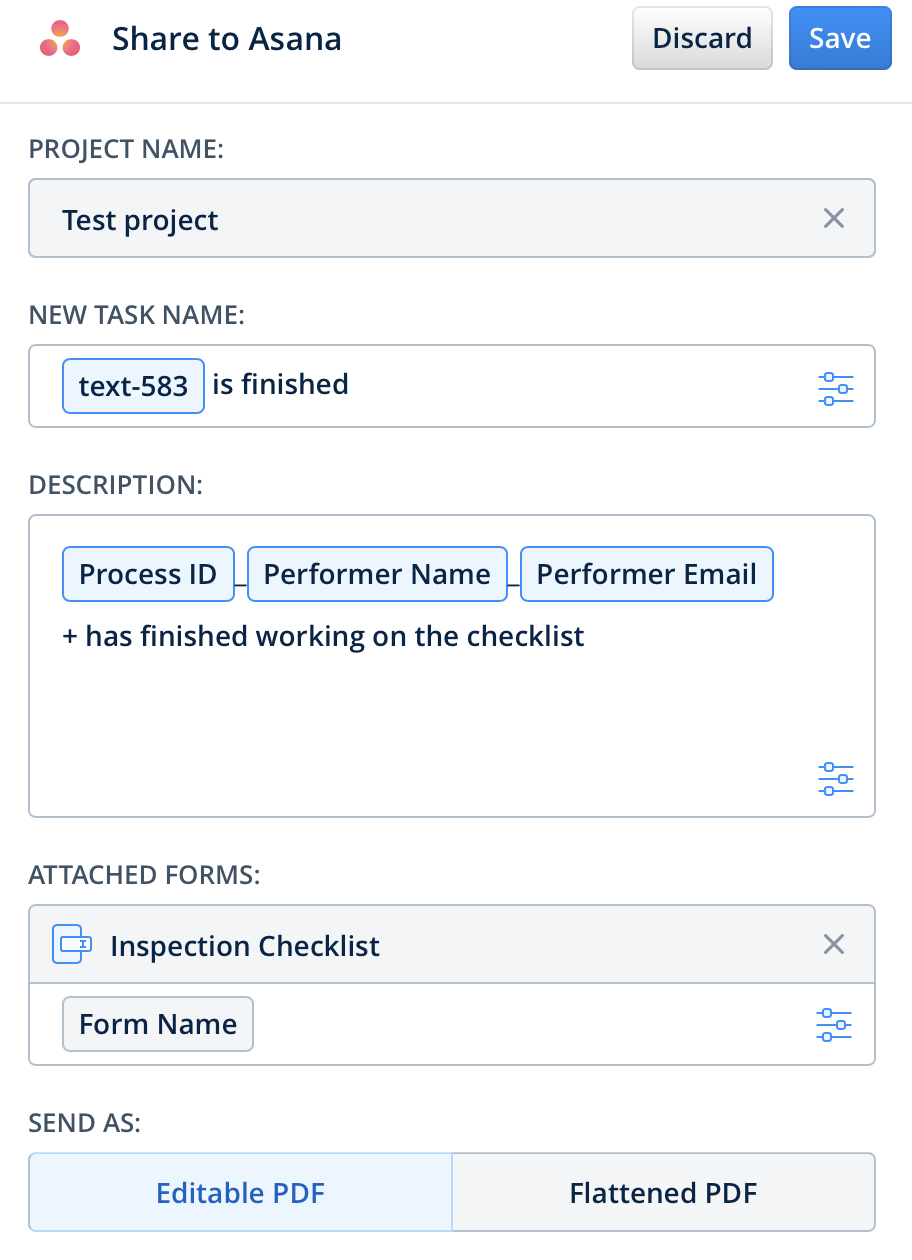Click the Performer Email variable tag

[x=646, y=574]
